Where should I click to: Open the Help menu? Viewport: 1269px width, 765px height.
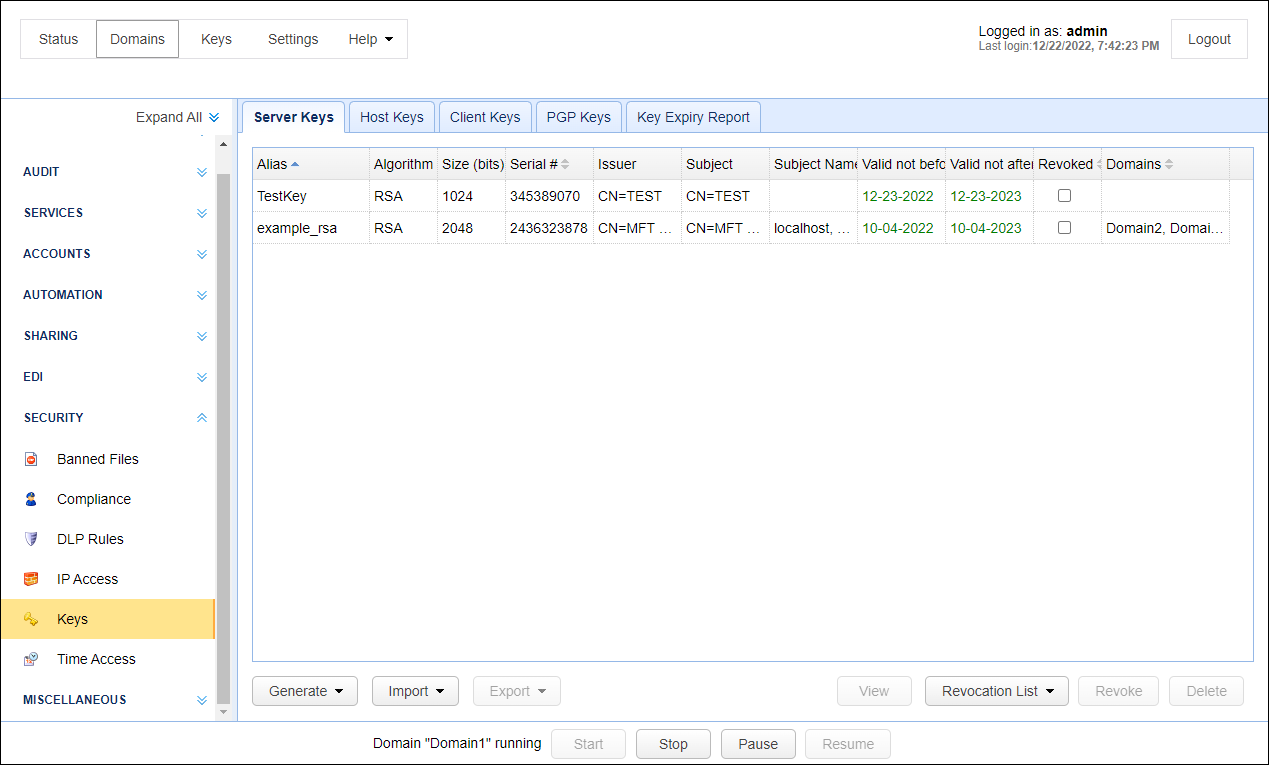pyautogui.click(x=370, y=39)
